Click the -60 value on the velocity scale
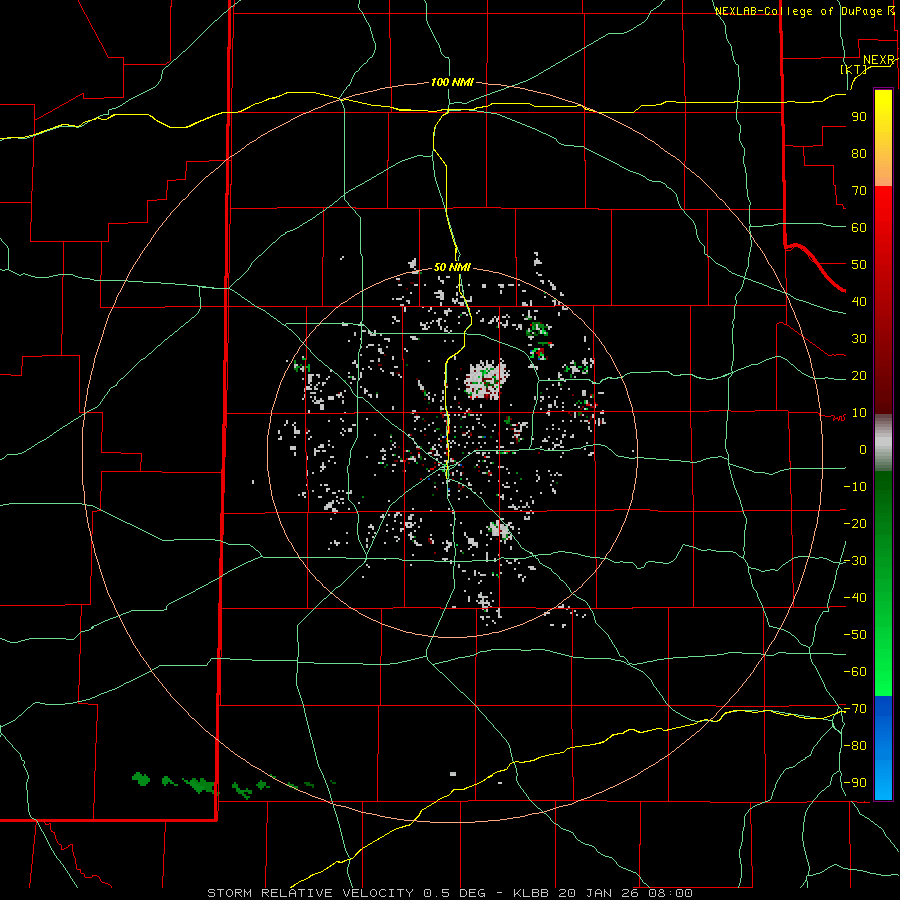900x900 pixels. 855,672
